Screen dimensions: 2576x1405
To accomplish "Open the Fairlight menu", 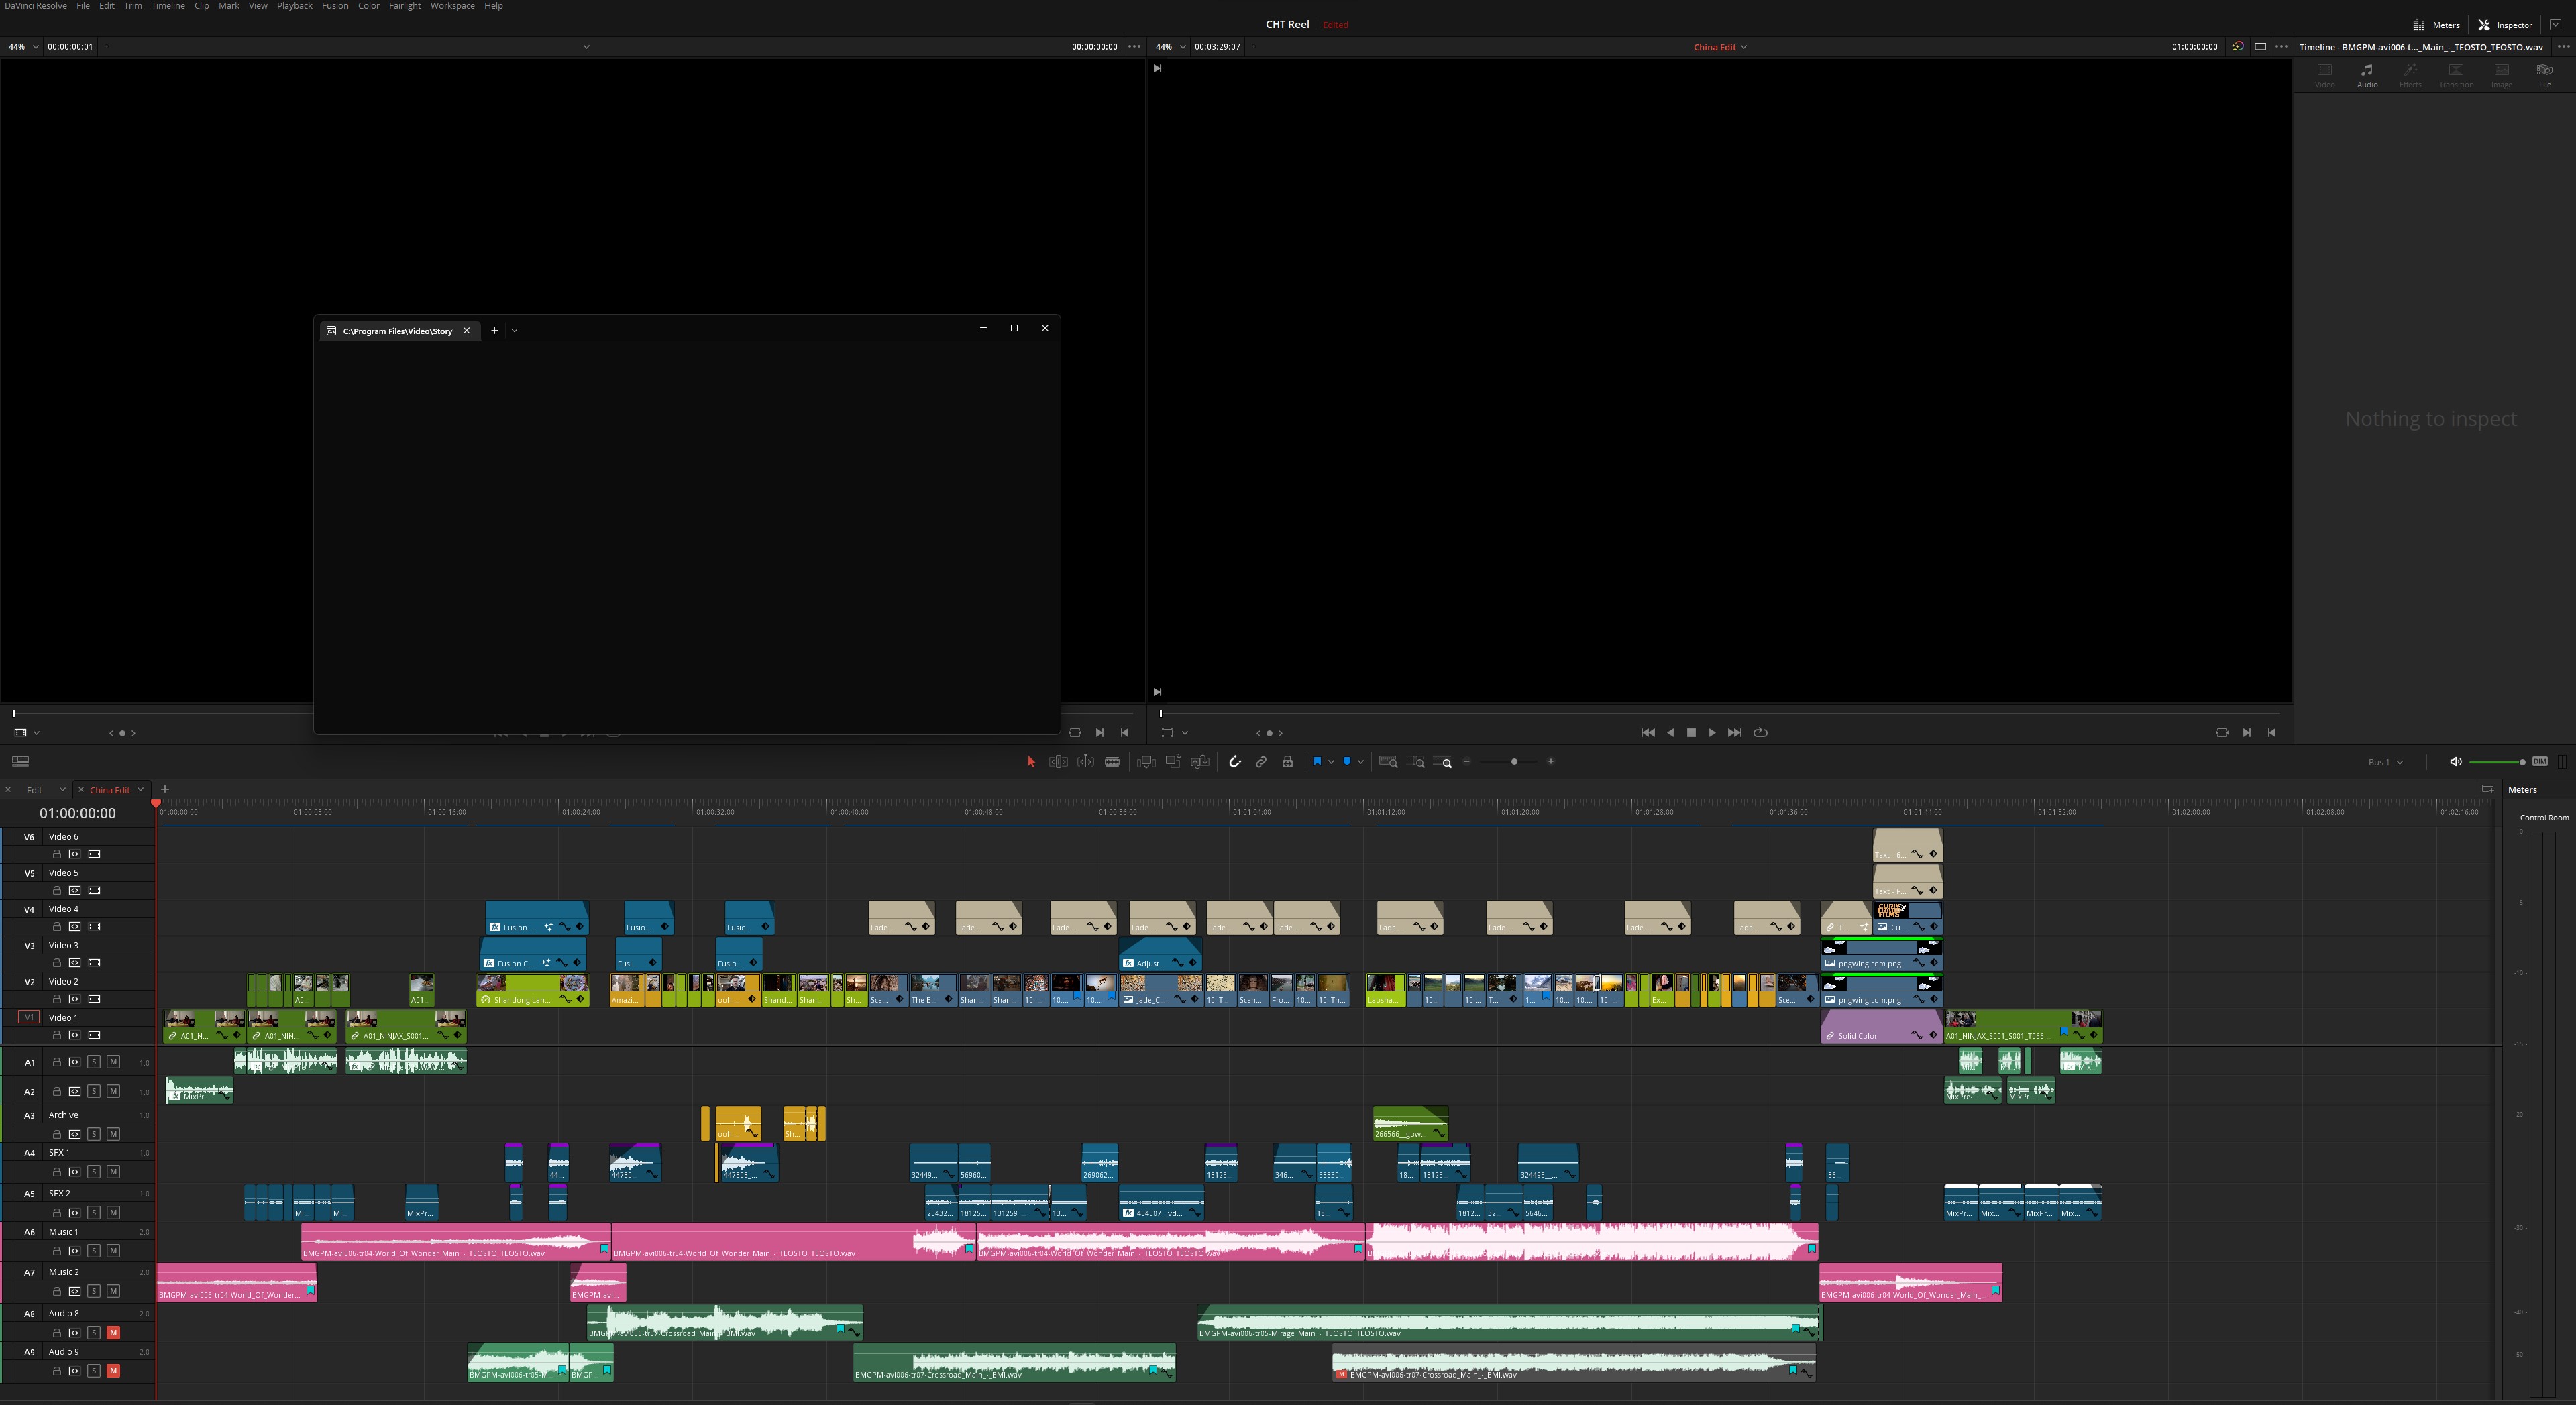I will coord(405,6).
